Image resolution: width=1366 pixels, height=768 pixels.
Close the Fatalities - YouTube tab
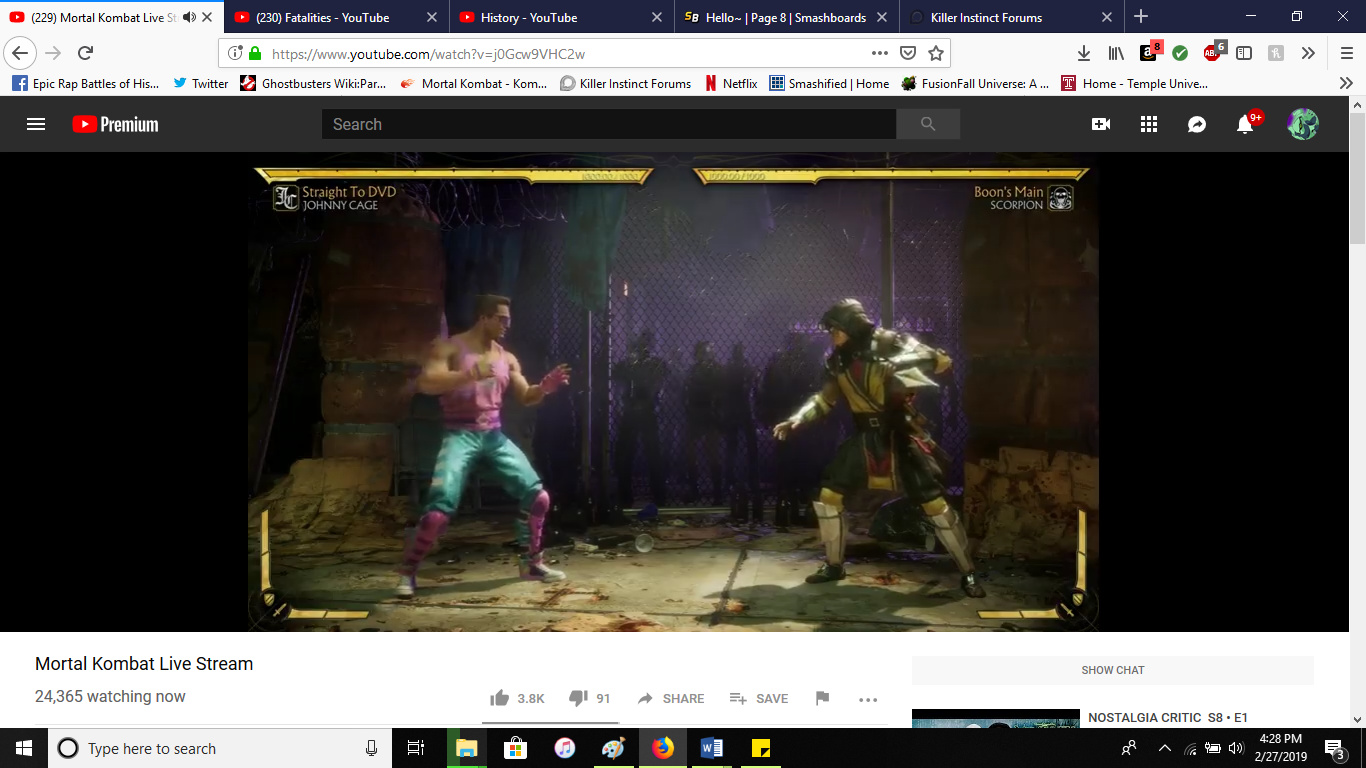433,17
